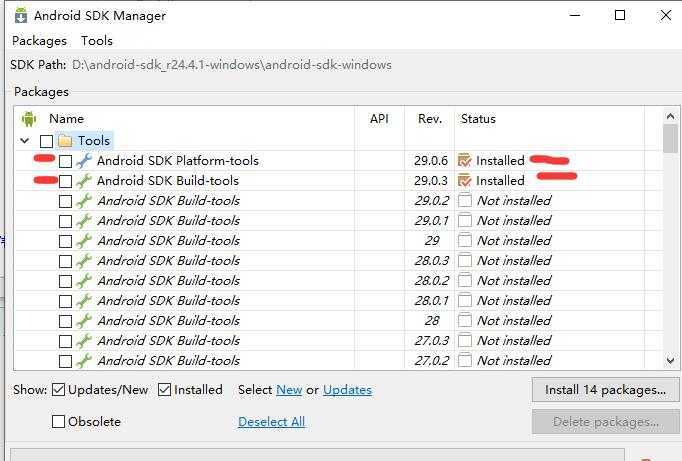
Task: Uncheck the Installed show checkbox
Action: [165, 390]
